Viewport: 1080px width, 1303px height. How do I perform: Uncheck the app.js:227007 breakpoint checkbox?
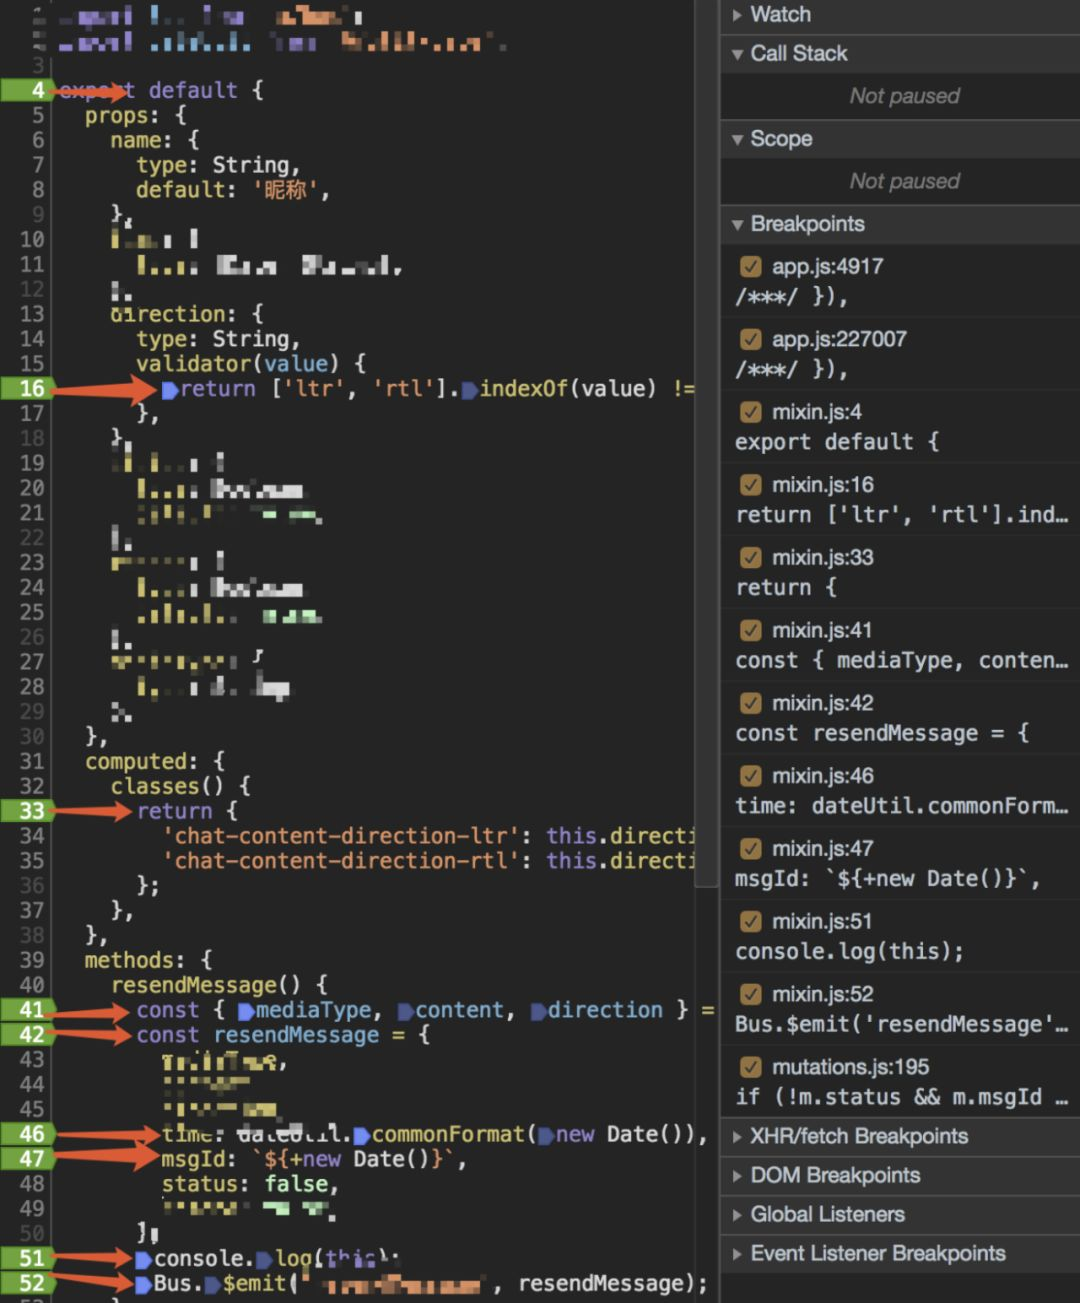coord(750,340)
